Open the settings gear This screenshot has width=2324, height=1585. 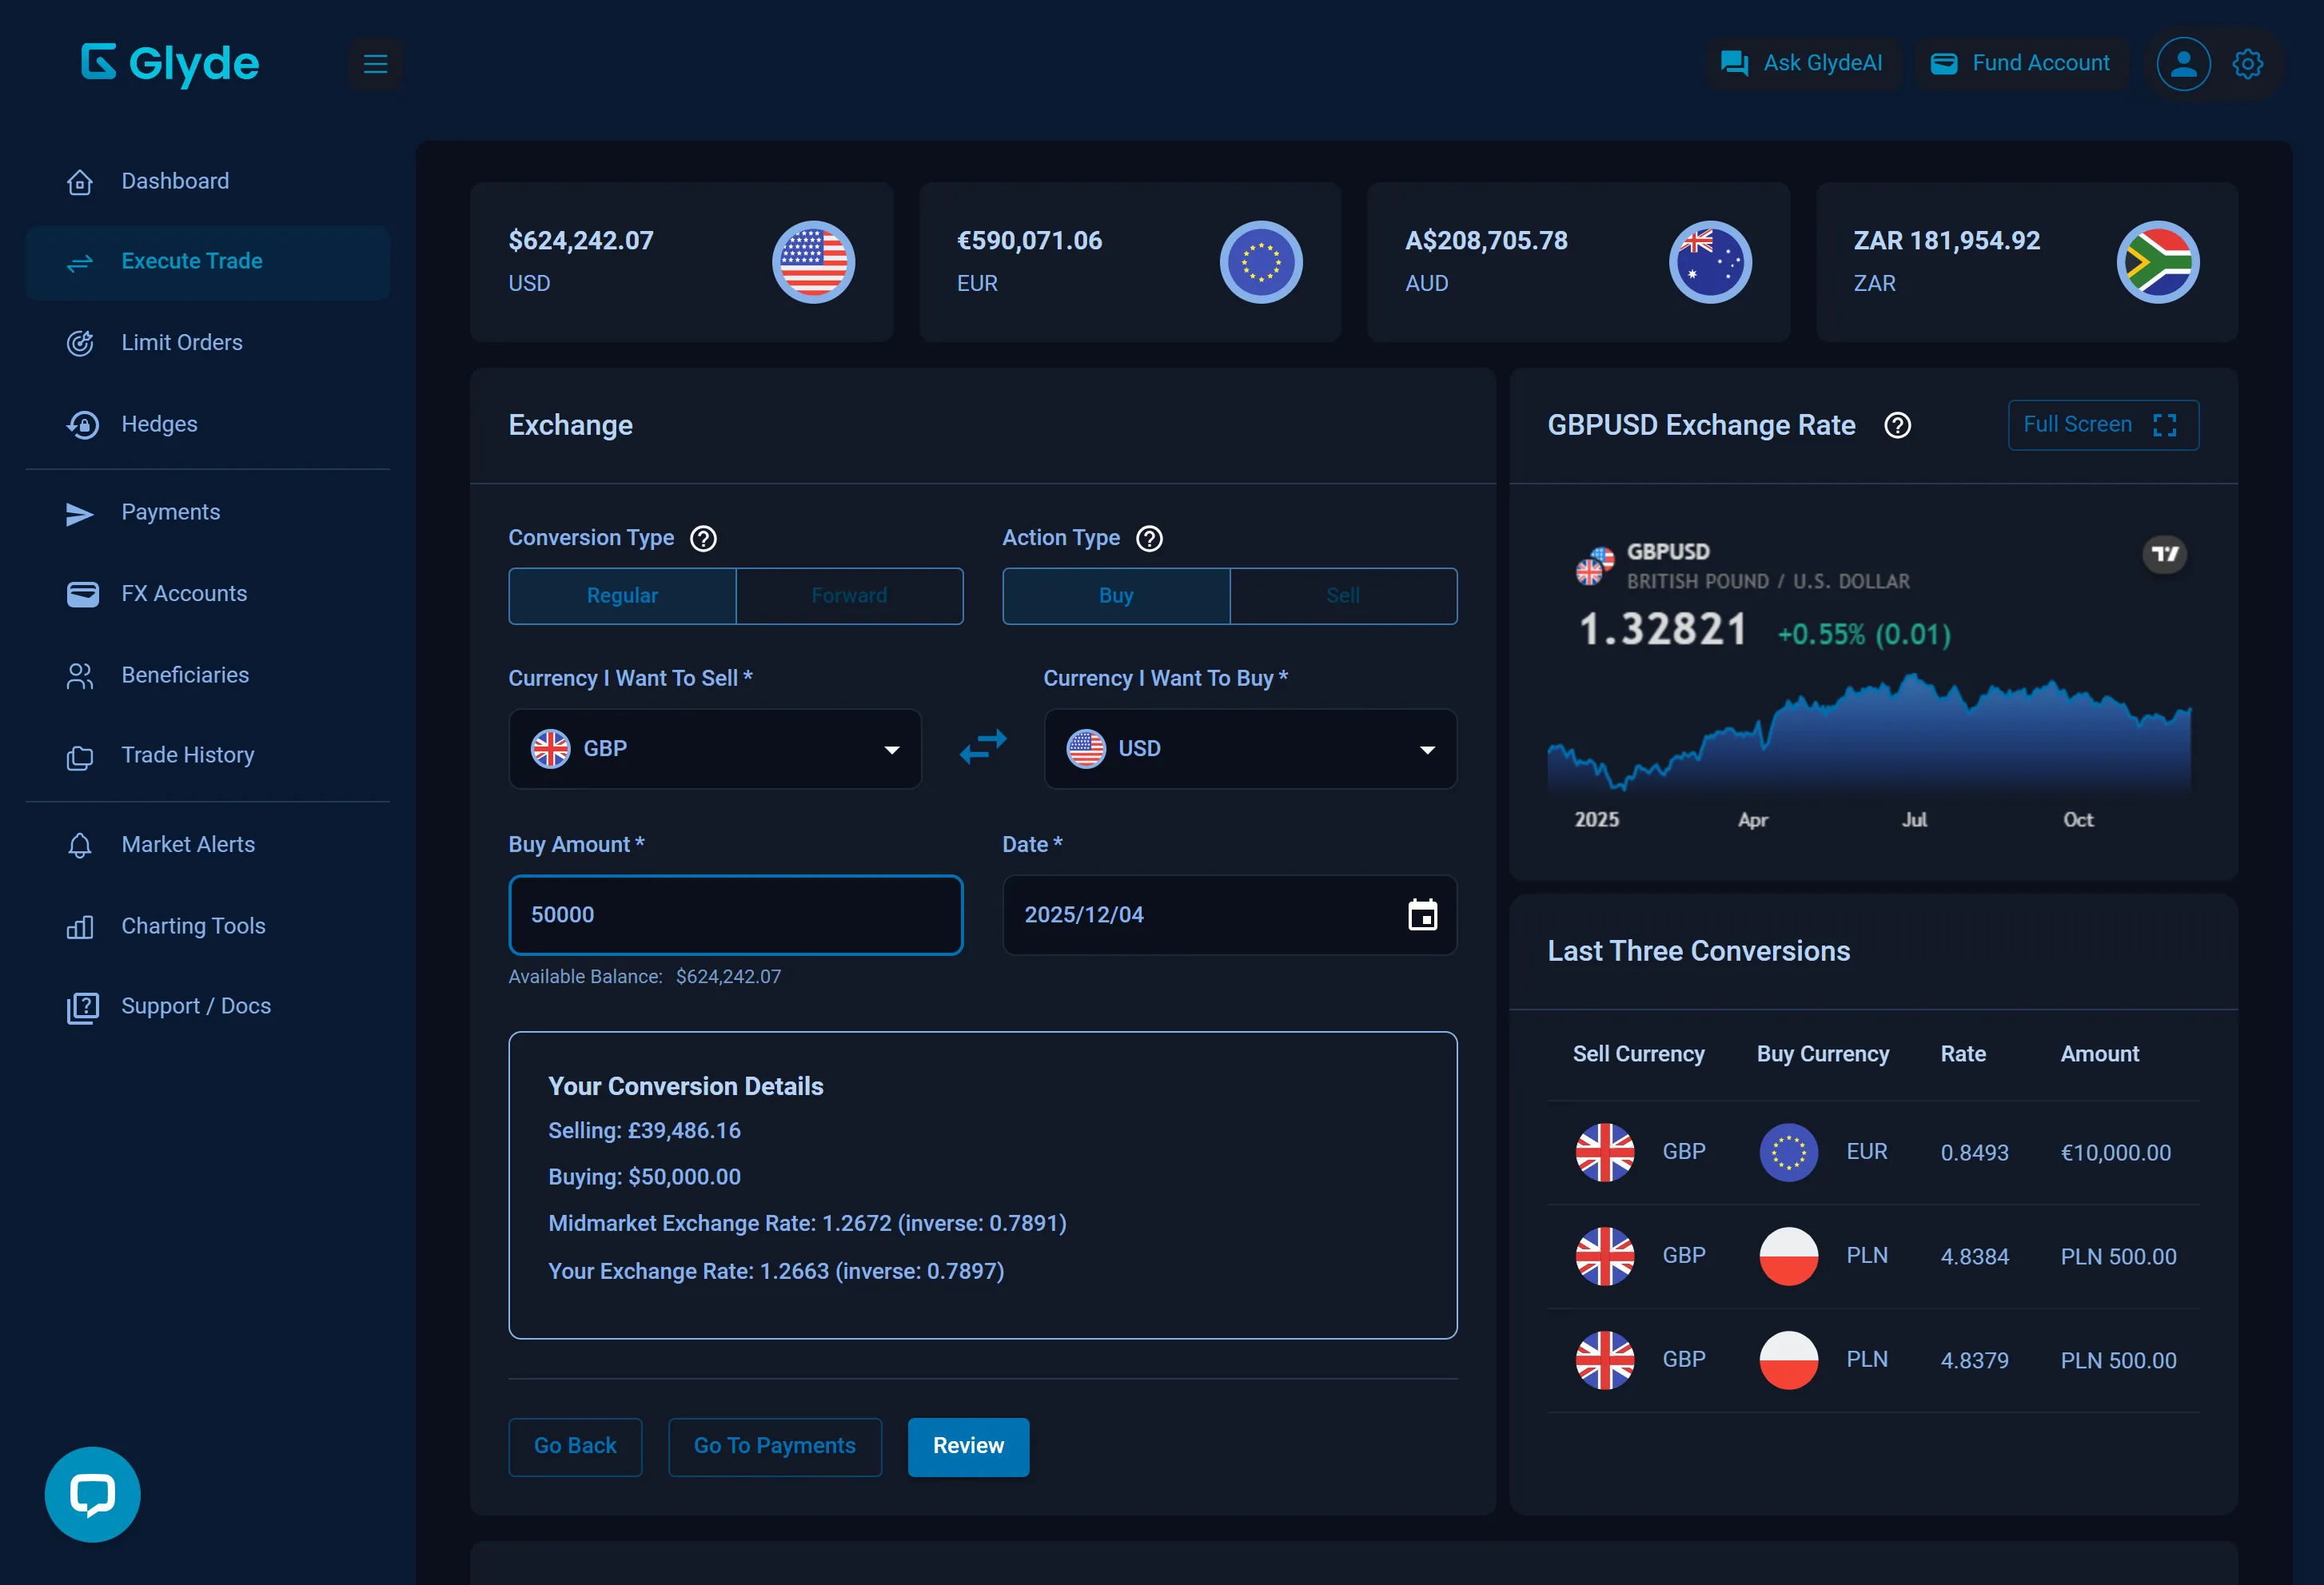click(x=2247, y=63)
